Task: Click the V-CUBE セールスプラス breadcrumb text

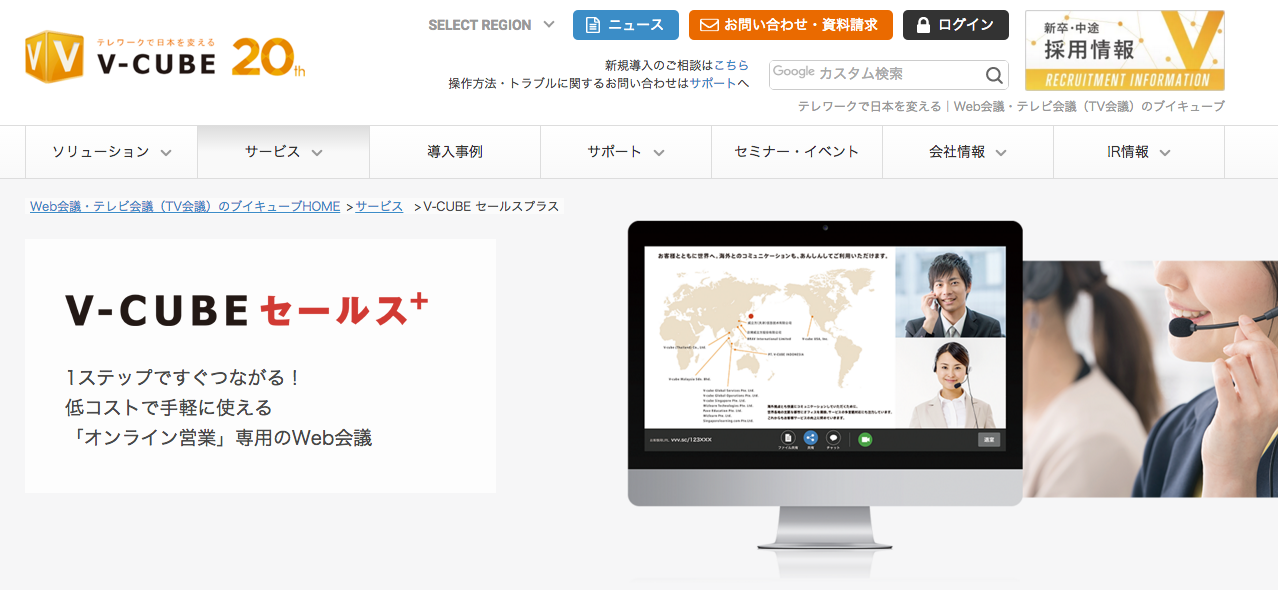Action: pos(491,206)
